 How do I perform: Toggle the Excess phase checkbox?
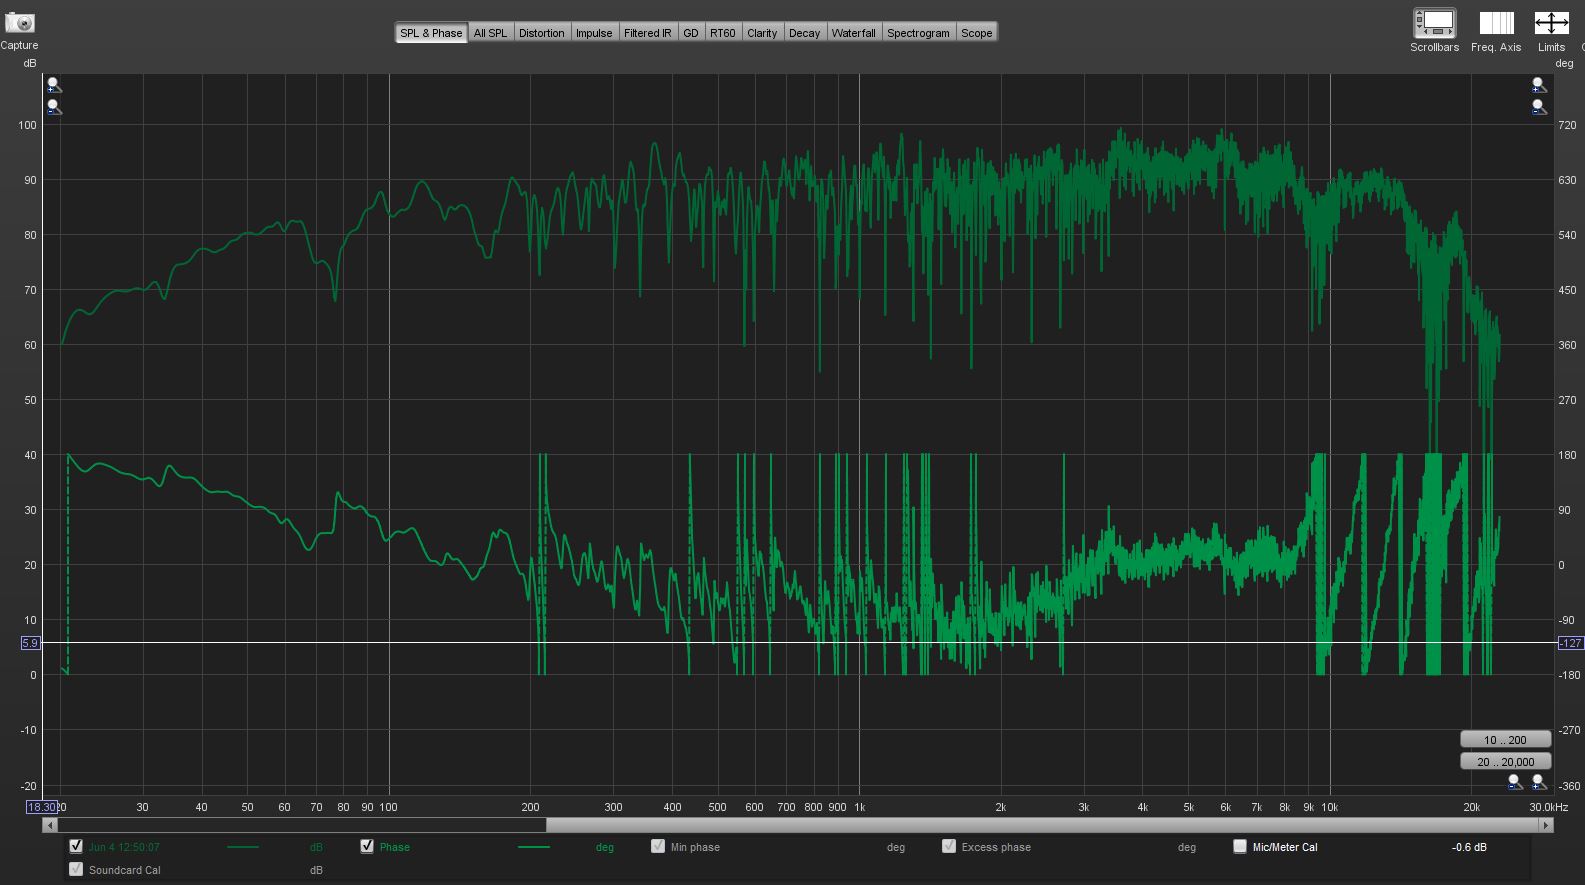pyautogui.click(x=949, y=846)
